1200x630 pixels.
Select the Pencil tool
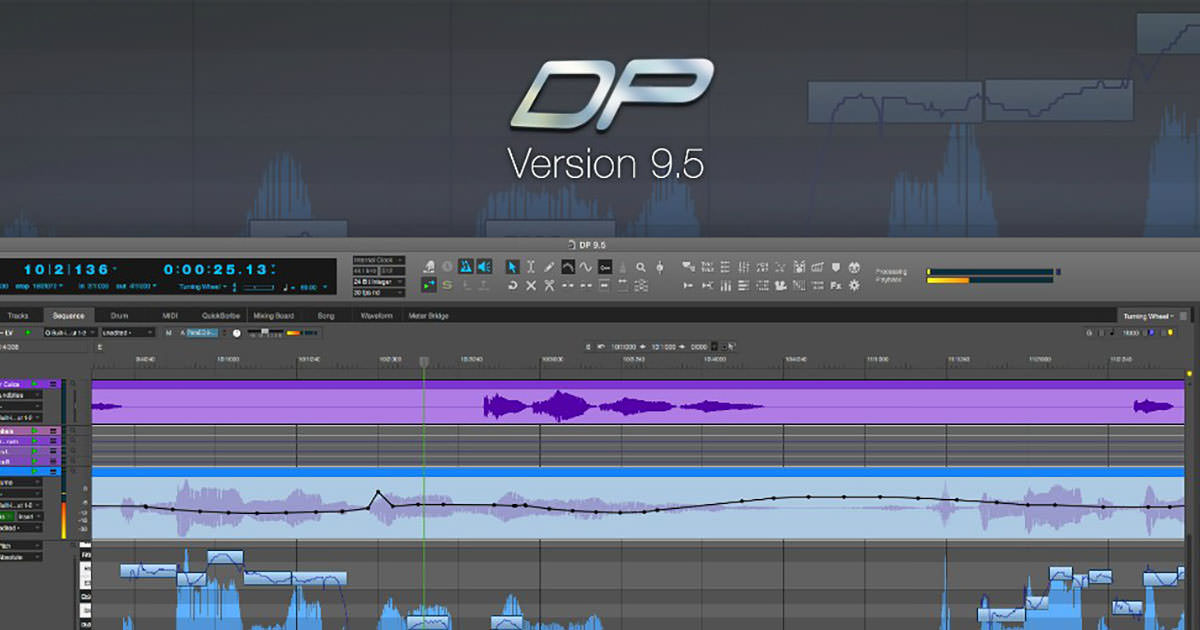click(549, 267)
